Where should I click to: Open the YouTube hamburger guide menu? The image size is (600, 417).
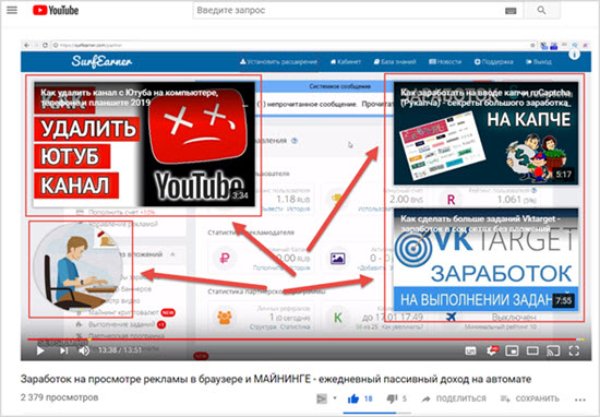[x=12, y=10]
